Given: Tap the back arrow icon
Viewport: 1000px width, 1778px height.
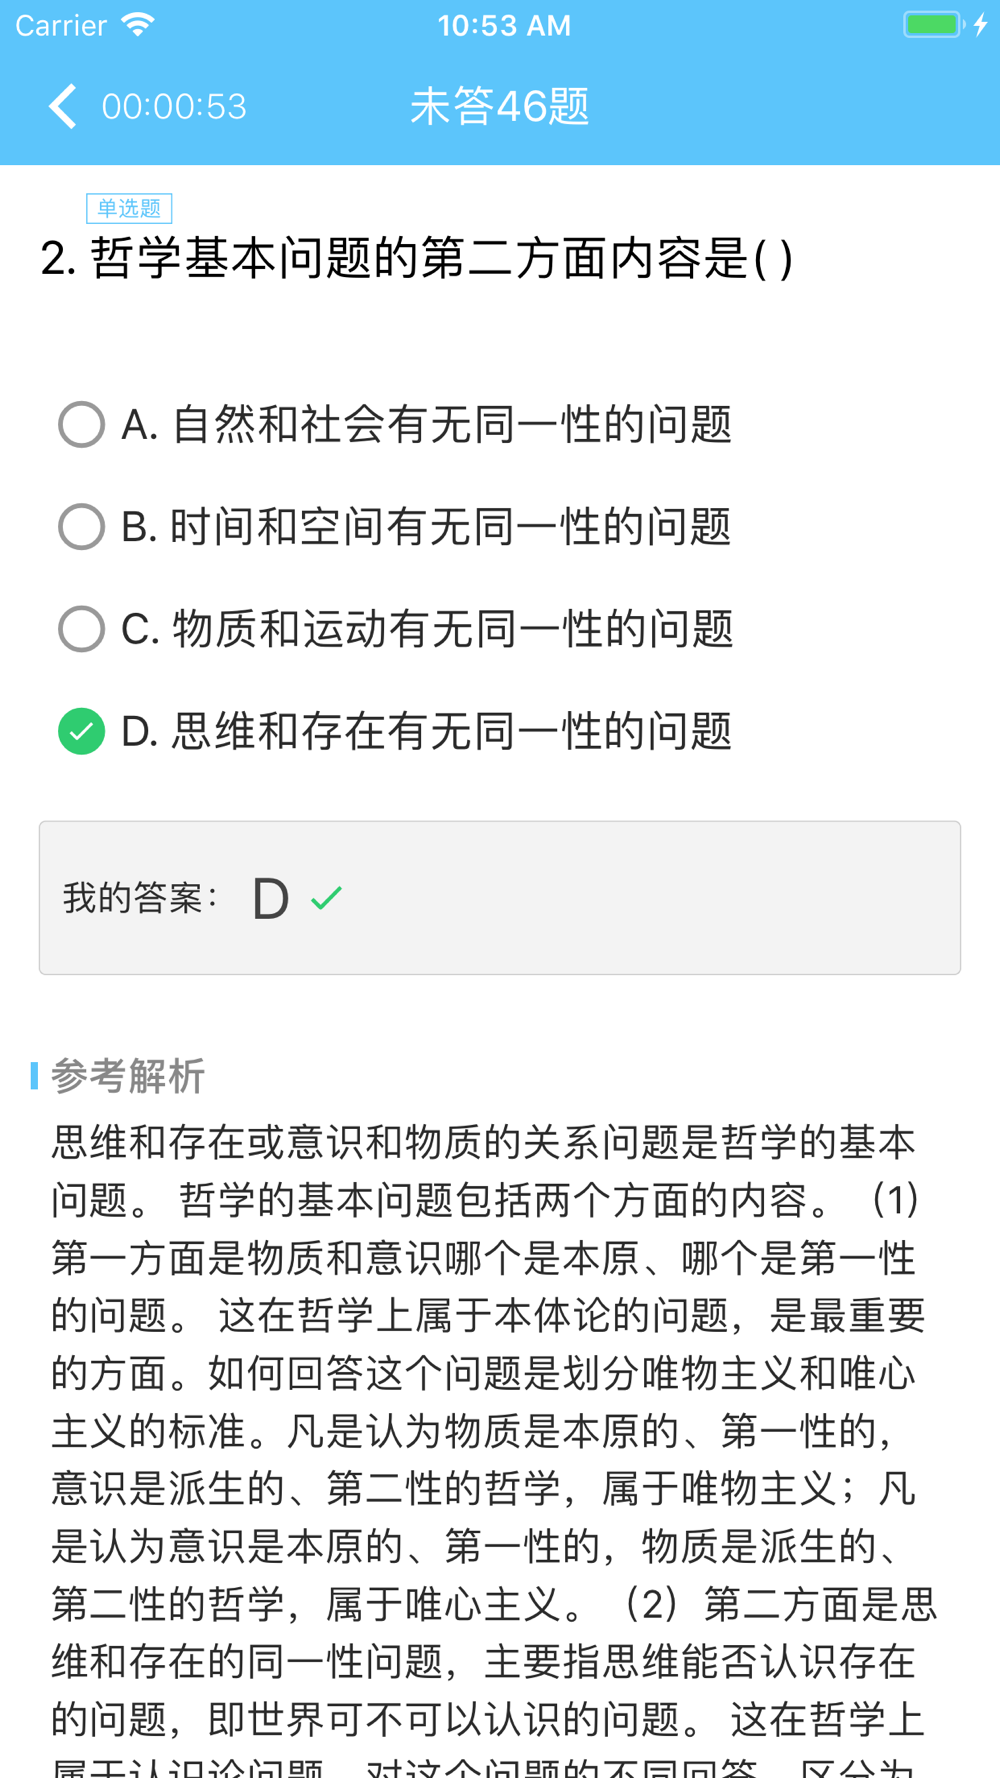Looking at the screenshot, I should [63, 106].
